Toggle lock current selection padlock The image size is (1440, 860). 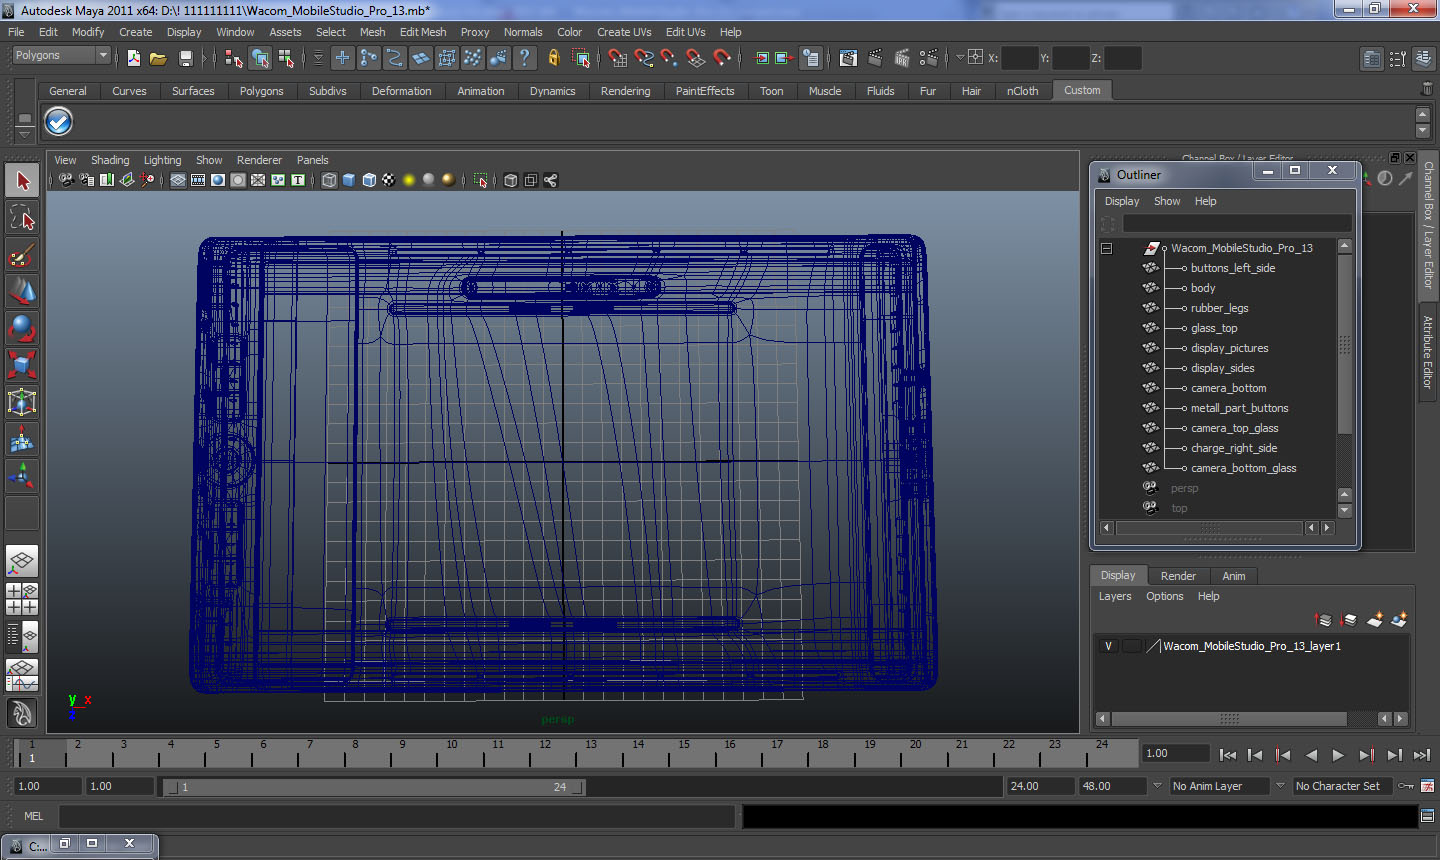pos(553,58)
